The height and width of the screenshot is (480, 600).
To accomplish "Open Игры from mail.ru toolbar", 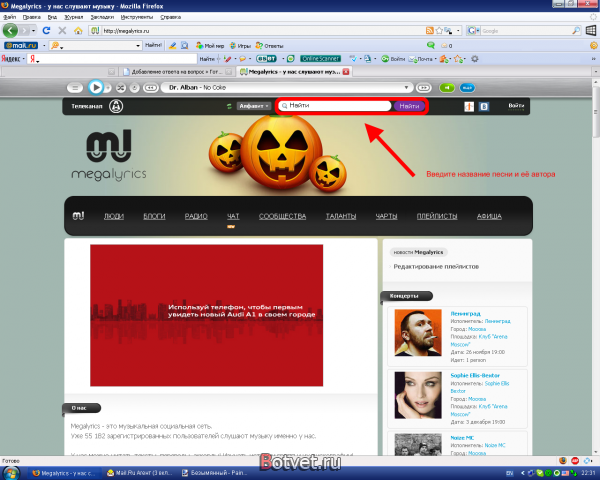I will [240, 46].
